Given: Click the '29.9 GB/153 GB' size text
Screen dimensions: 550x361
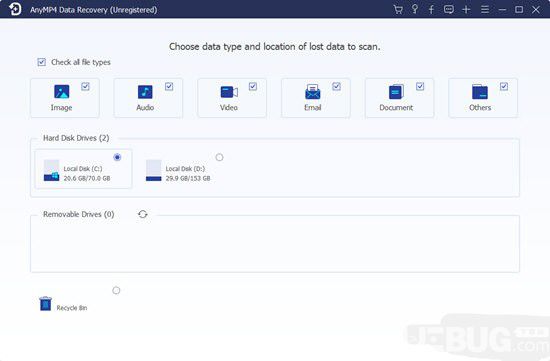Looking at the screenshot, I should click(x=188, y=178).
